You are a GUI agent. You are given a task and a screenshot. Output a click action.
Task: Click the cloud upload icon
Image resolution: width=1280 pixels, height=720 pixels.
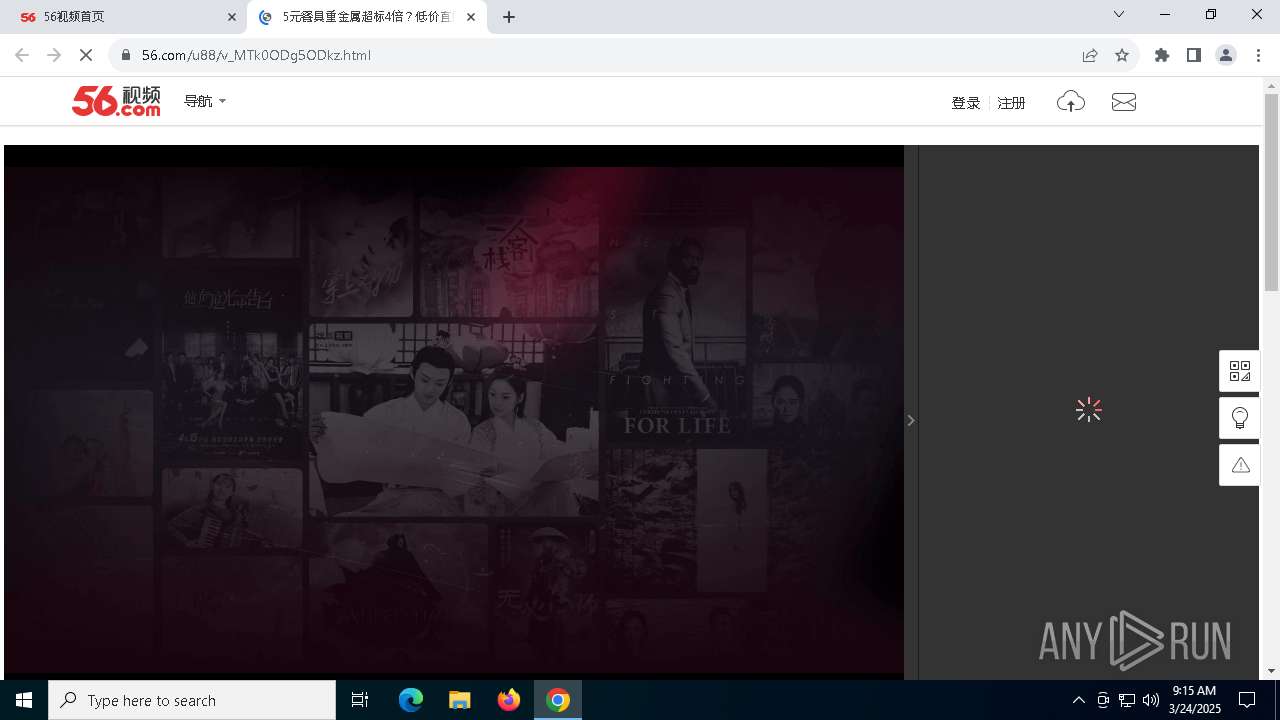[x=1071, y=102]
